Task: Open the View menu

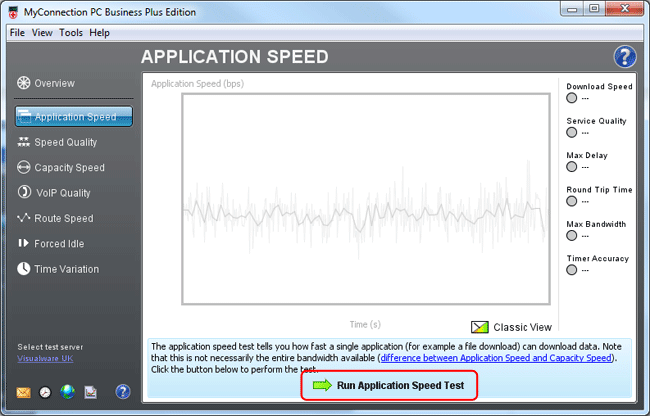Action: coord(42,33)
